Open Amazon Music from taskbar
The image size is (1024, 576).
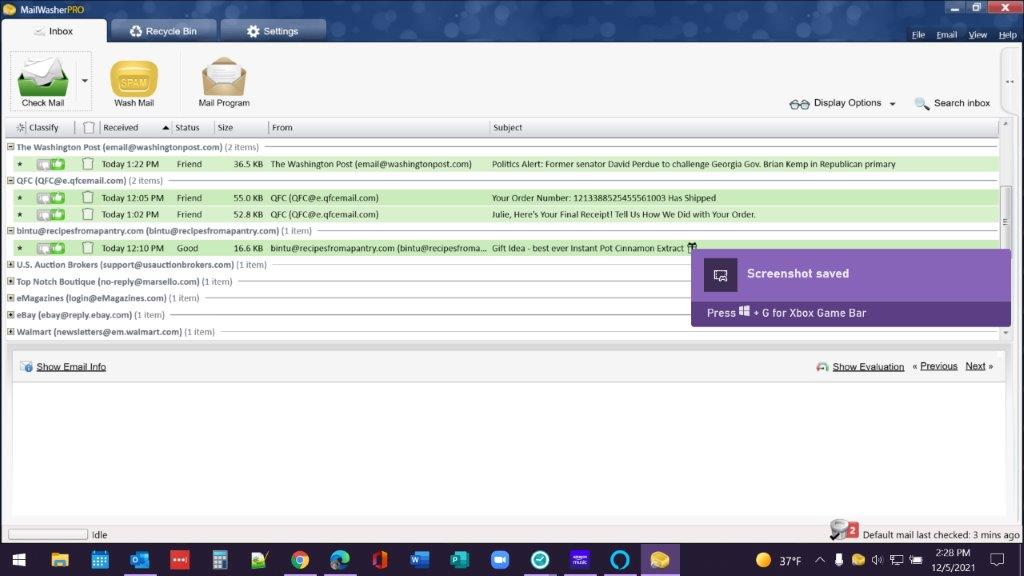[579, 560]
